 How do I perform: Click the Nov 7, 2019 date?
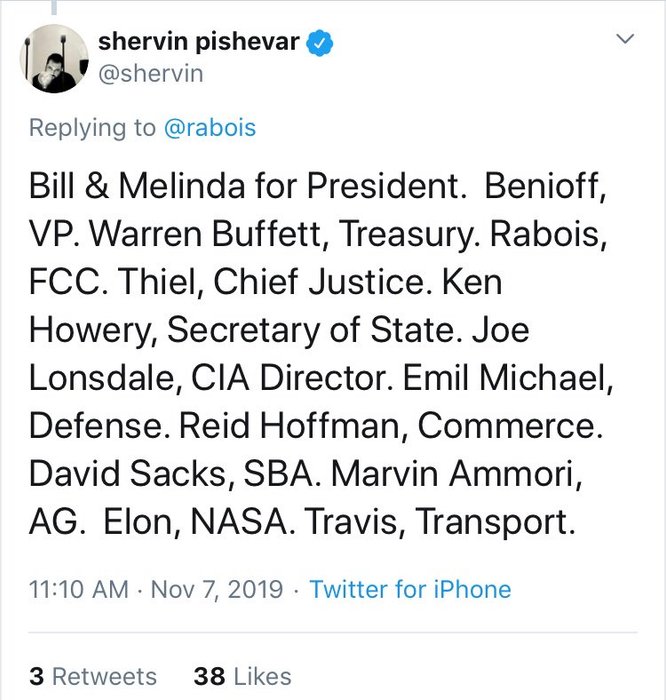tap(217, 589)
